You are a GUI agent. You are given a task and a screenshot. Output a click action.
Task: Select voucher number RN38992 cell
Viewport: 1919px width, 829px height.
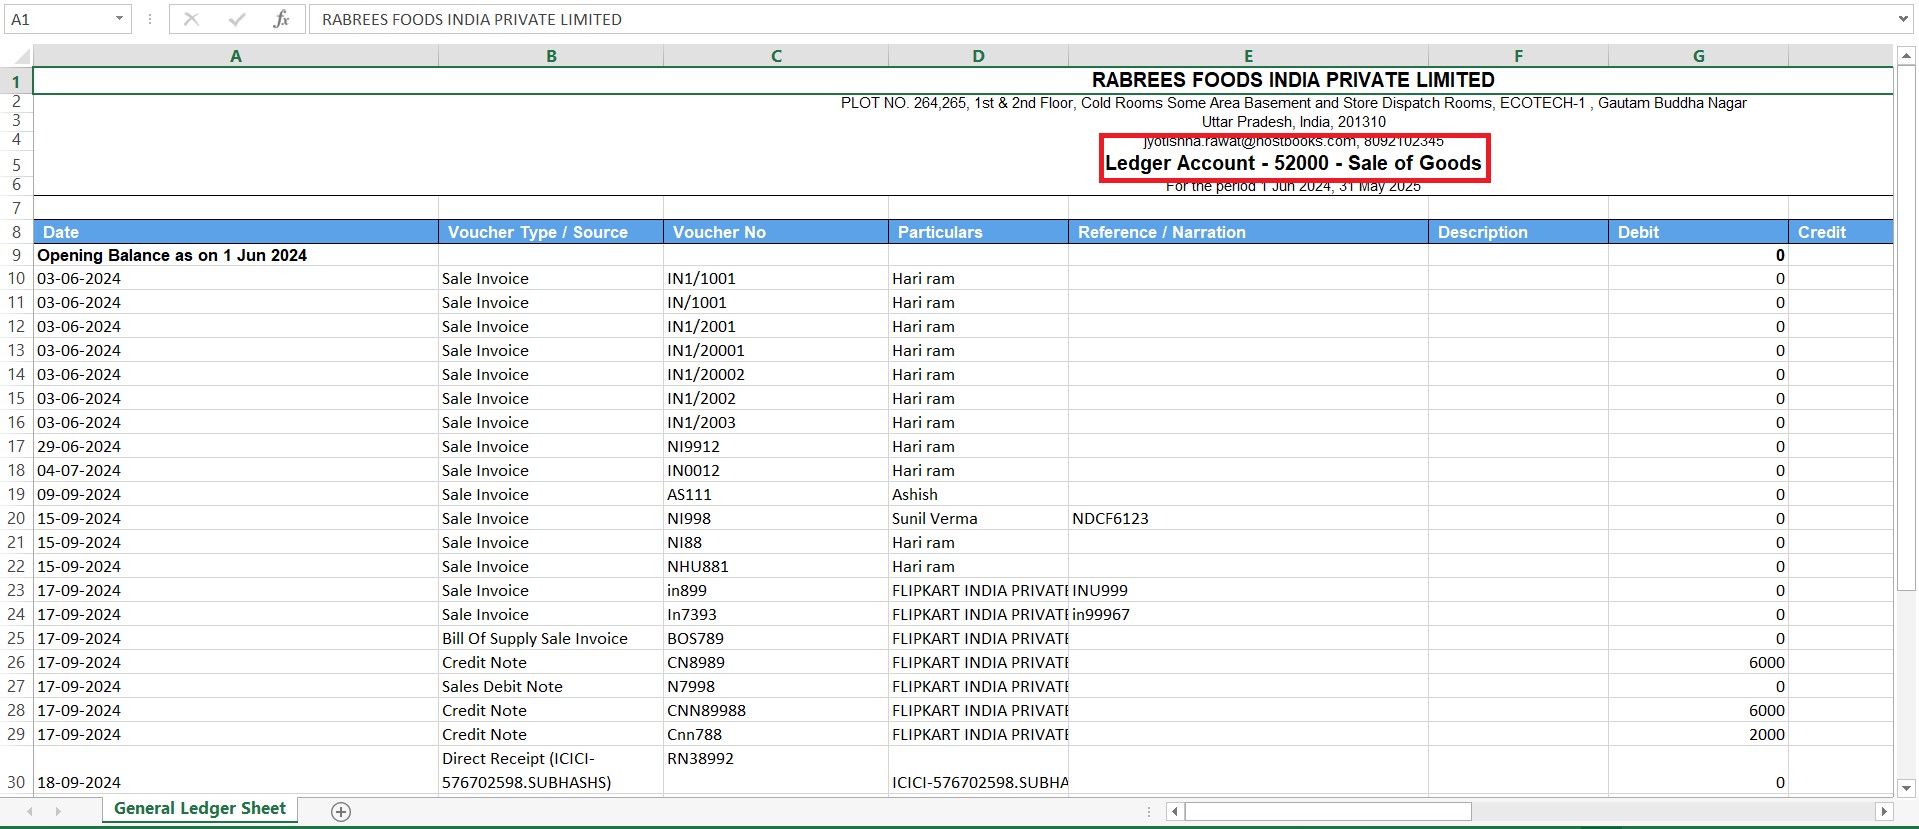776,770
